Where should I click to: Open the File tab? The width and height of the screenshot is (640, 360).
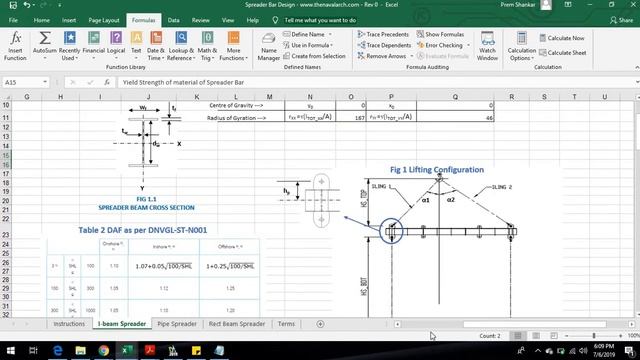click(13, 20)
